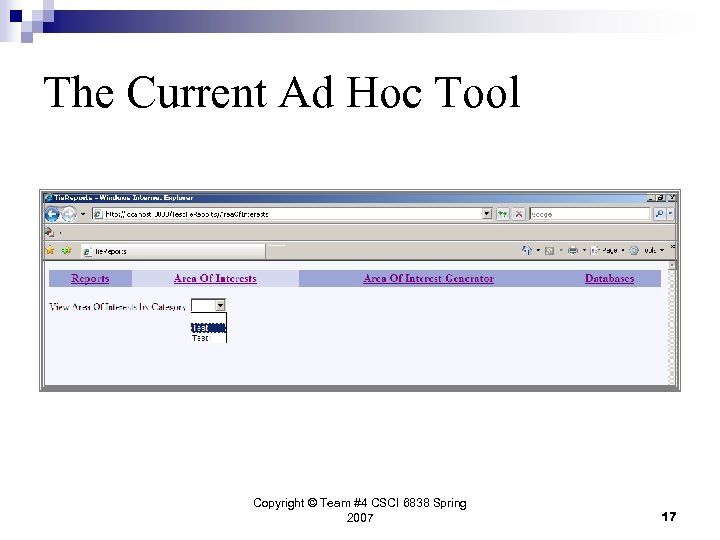Expand the address bar history dropdown
The width and height of the screenshot is (720, 540).
487,214
